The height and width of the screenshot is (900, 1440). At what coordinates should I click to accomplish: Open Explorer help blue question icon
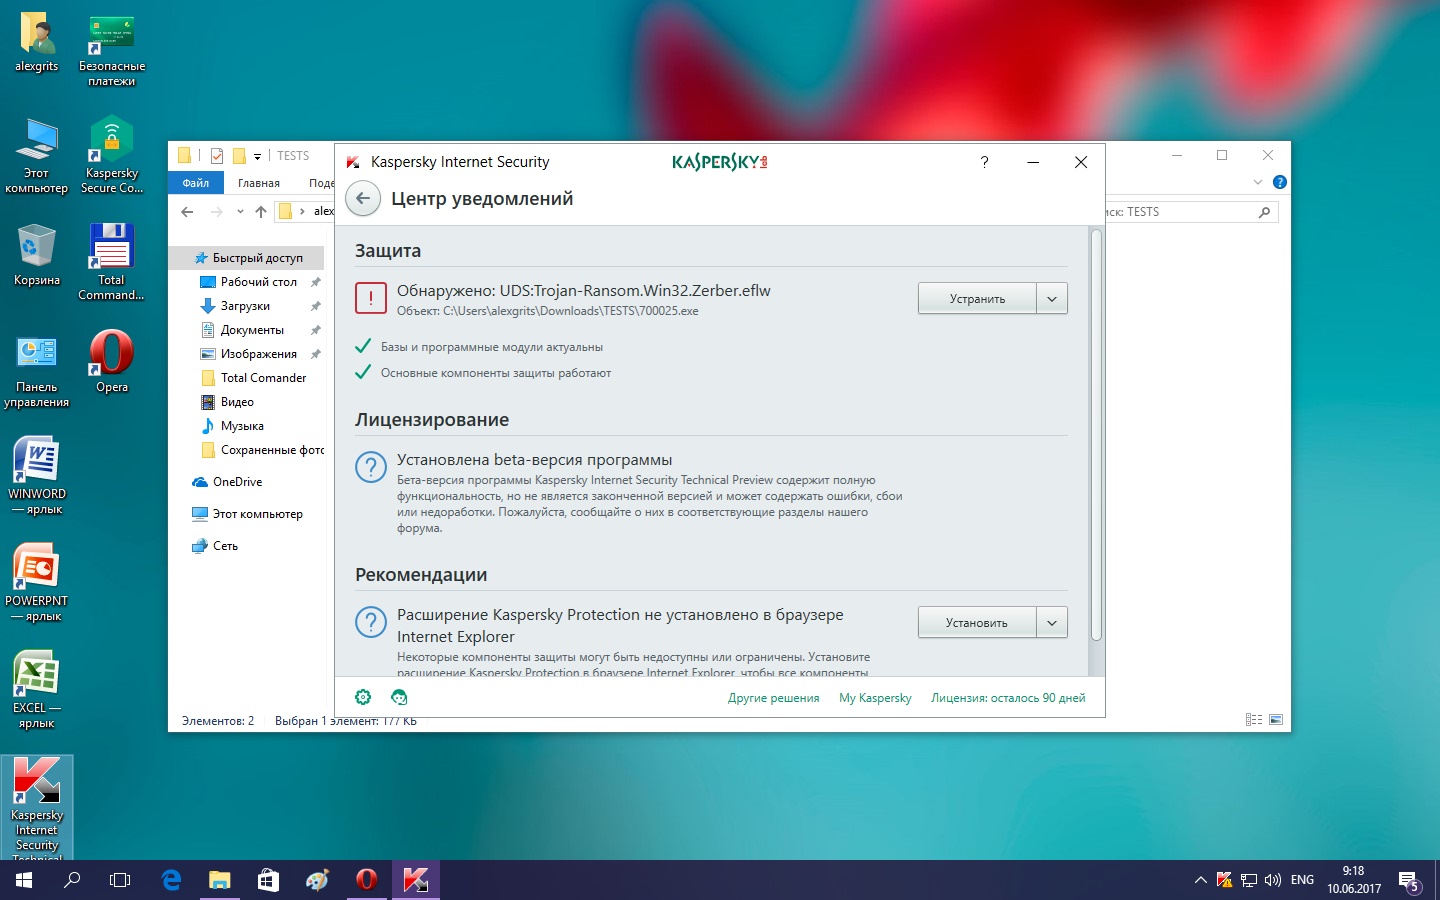coord(1279,182)
